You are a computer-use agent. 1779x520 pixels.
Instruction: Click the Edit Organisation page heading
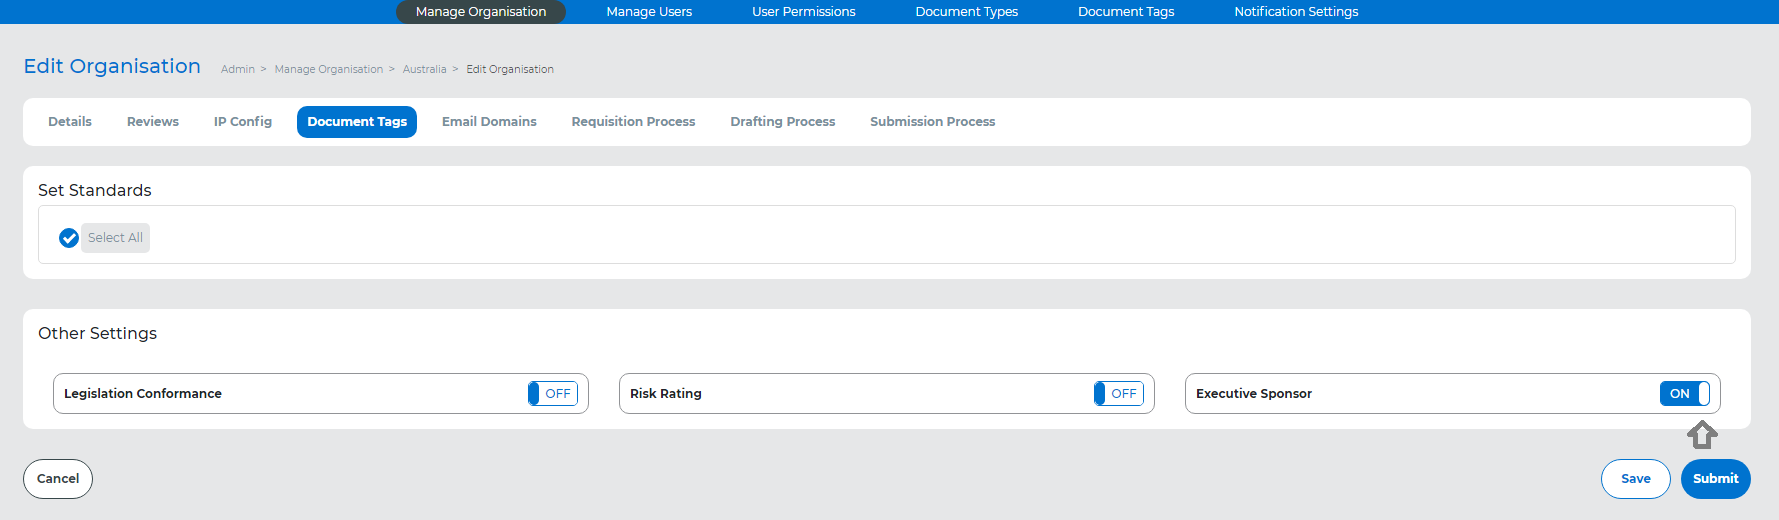pyautogui.click(x=112, y=66)
